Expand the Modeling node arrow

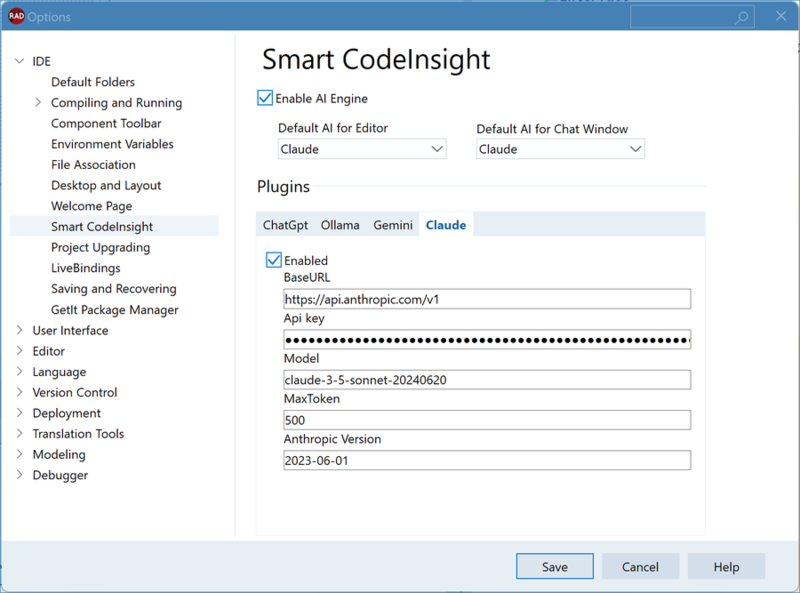19,454
